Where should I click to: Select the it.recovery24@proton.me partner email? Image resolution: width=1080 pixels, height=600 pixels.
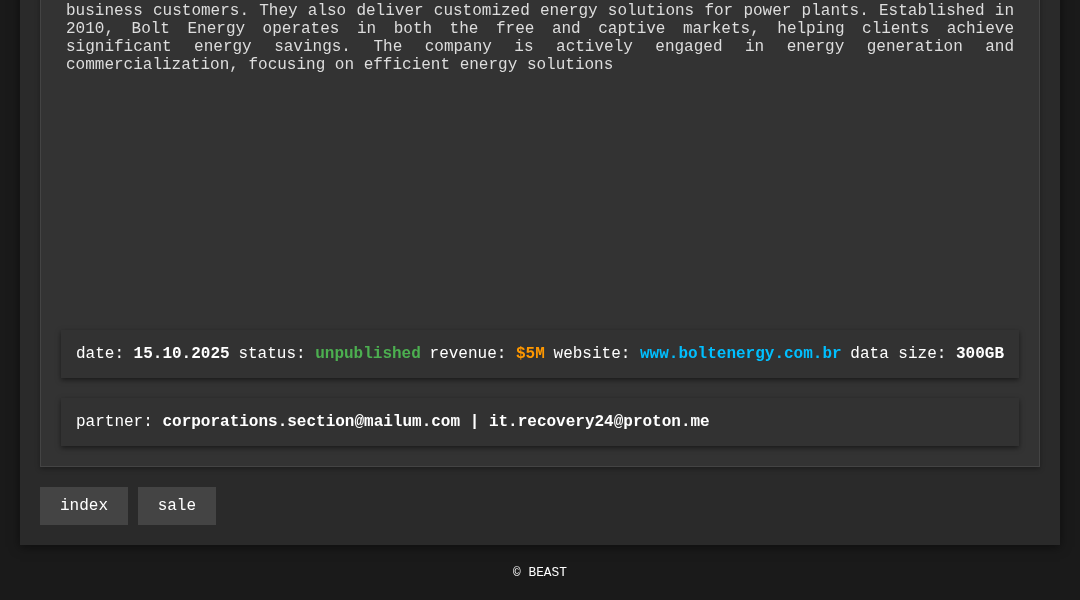pyautogui.click(x=599, y=421)
